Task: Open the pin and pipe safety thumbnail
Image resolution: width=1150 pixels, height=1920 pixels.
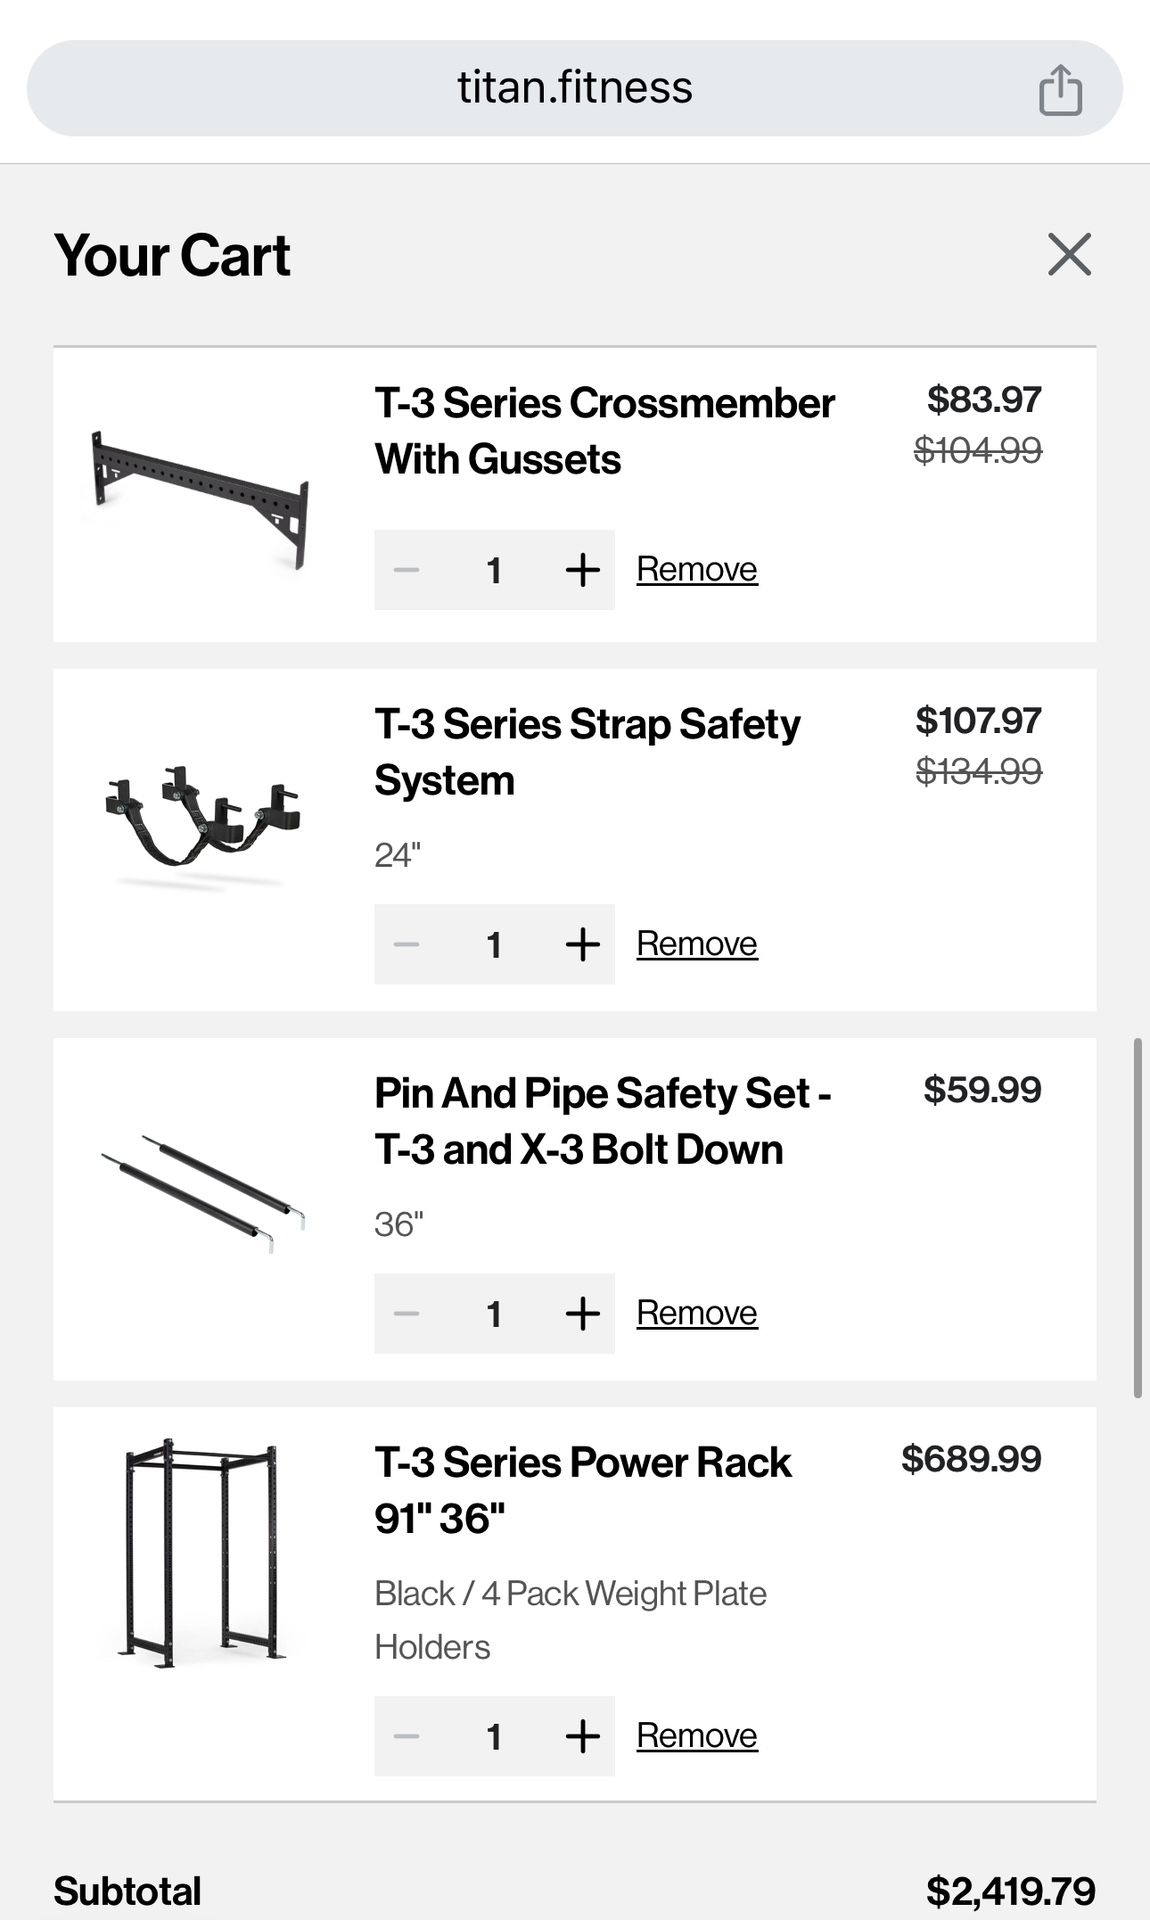Action: point(202,1192)
